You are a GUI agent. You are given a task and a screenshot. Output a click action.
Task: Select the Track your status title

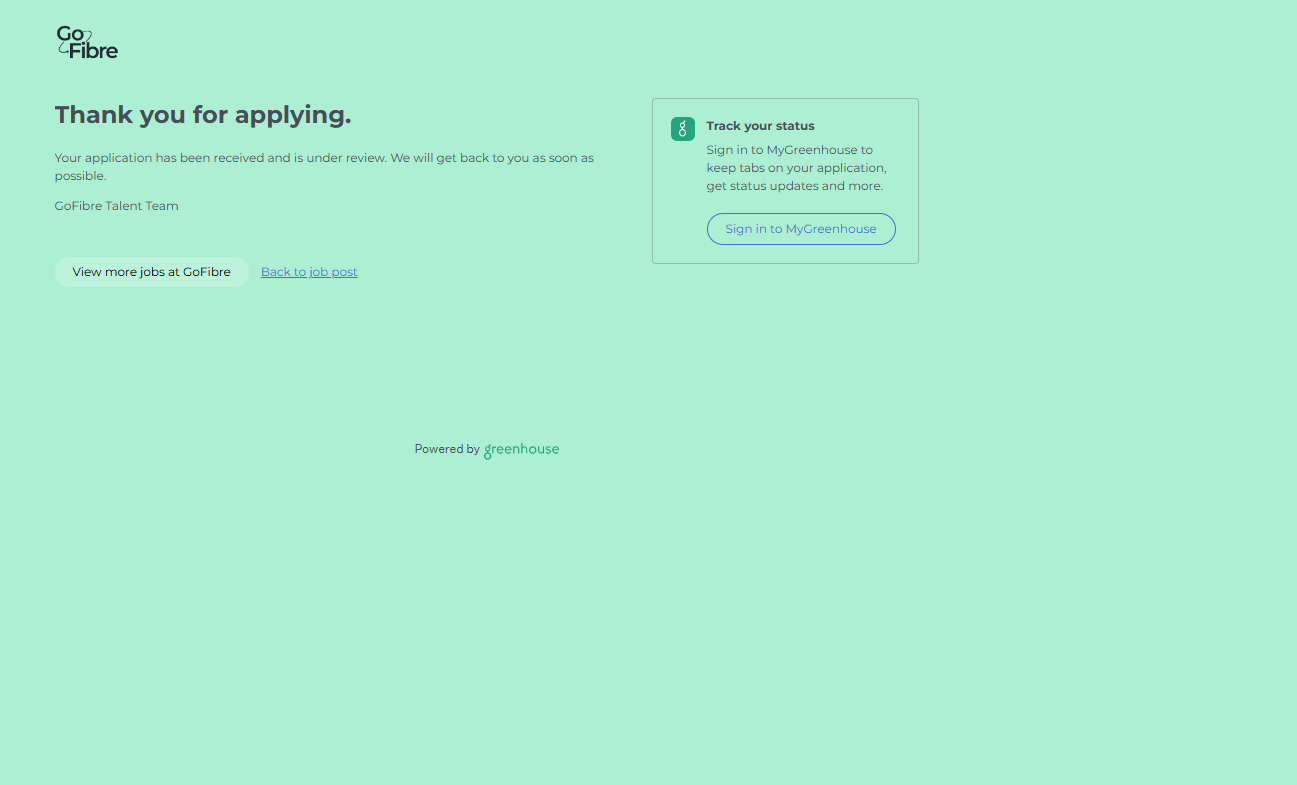(760, 126)
